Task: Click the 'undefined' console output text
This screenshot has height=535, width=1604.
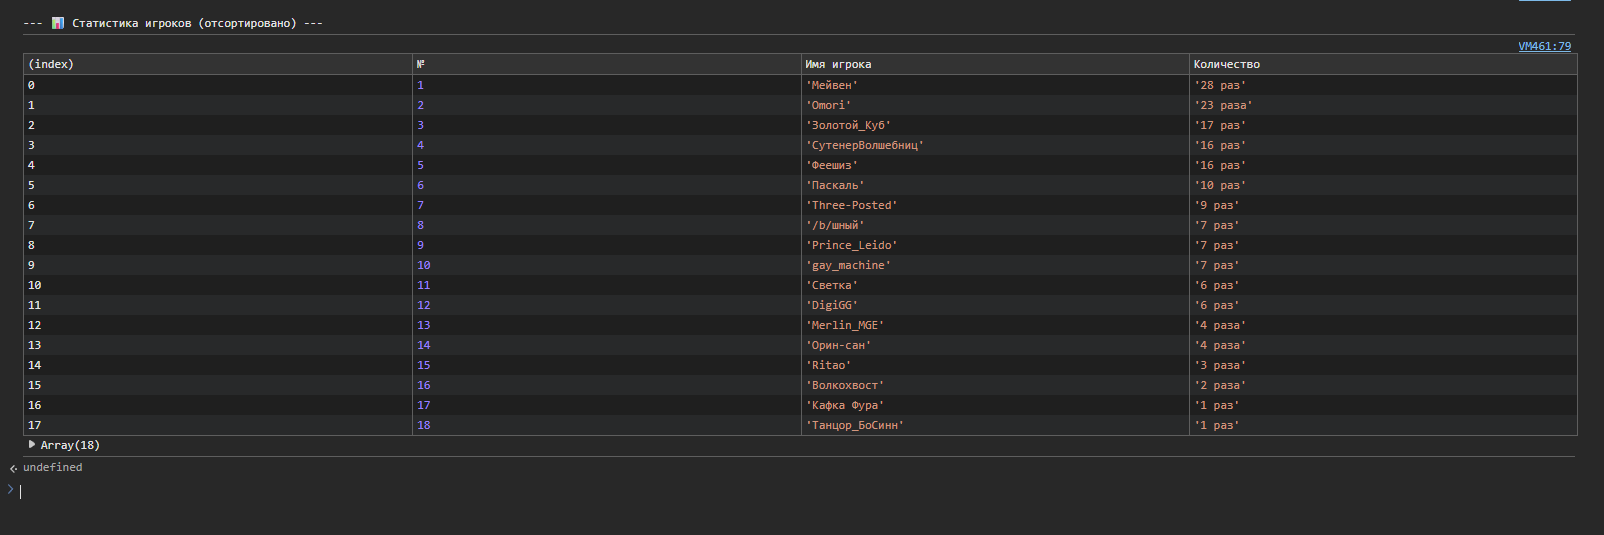Action: click(x=53, y=467)
